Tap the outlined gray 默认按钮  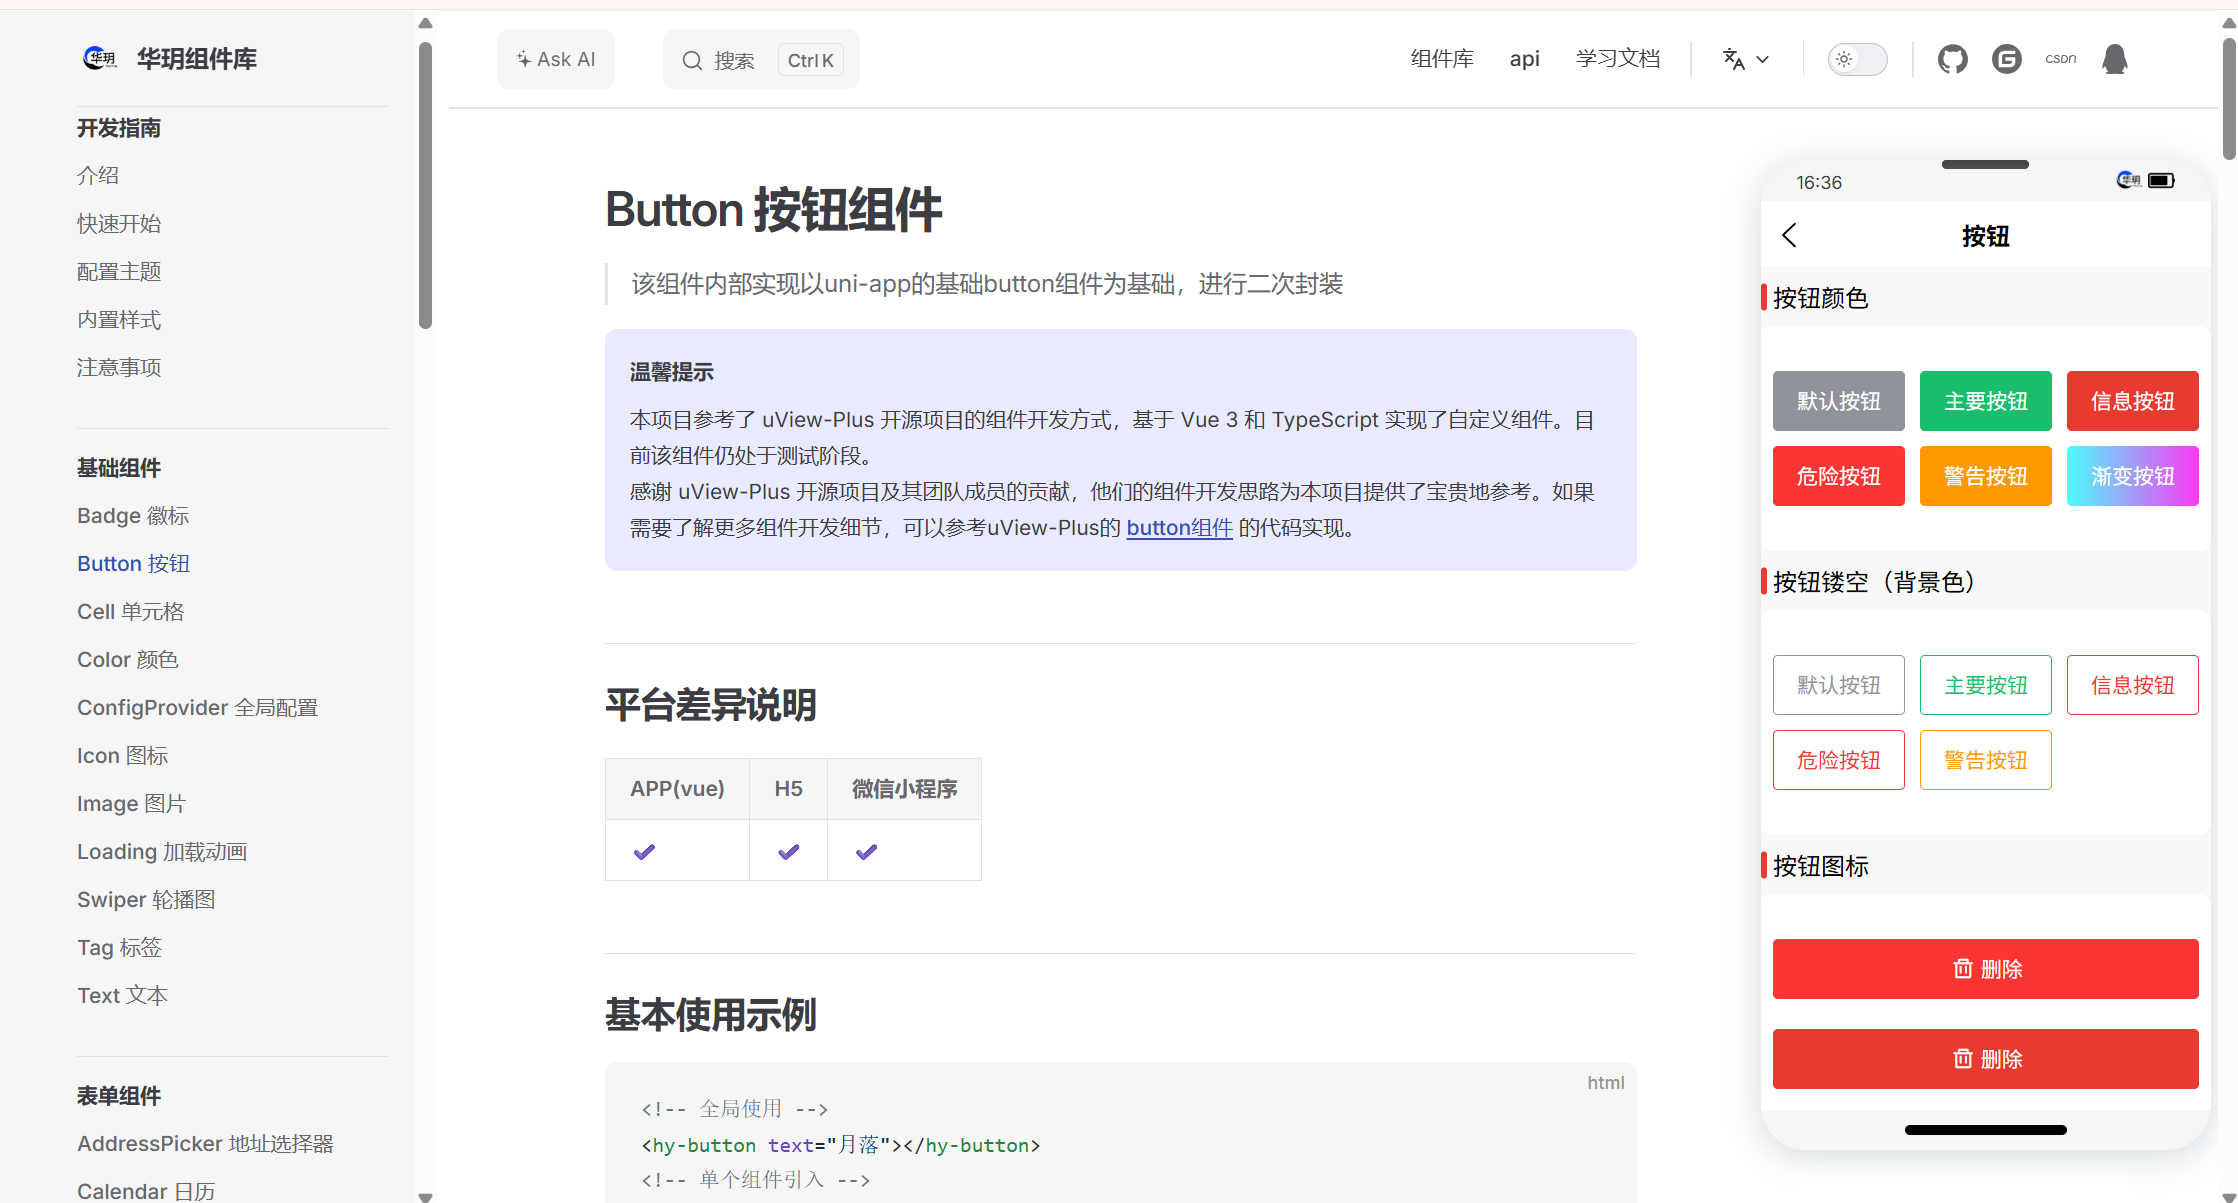pyautogui.click(x=1838, y=685)
